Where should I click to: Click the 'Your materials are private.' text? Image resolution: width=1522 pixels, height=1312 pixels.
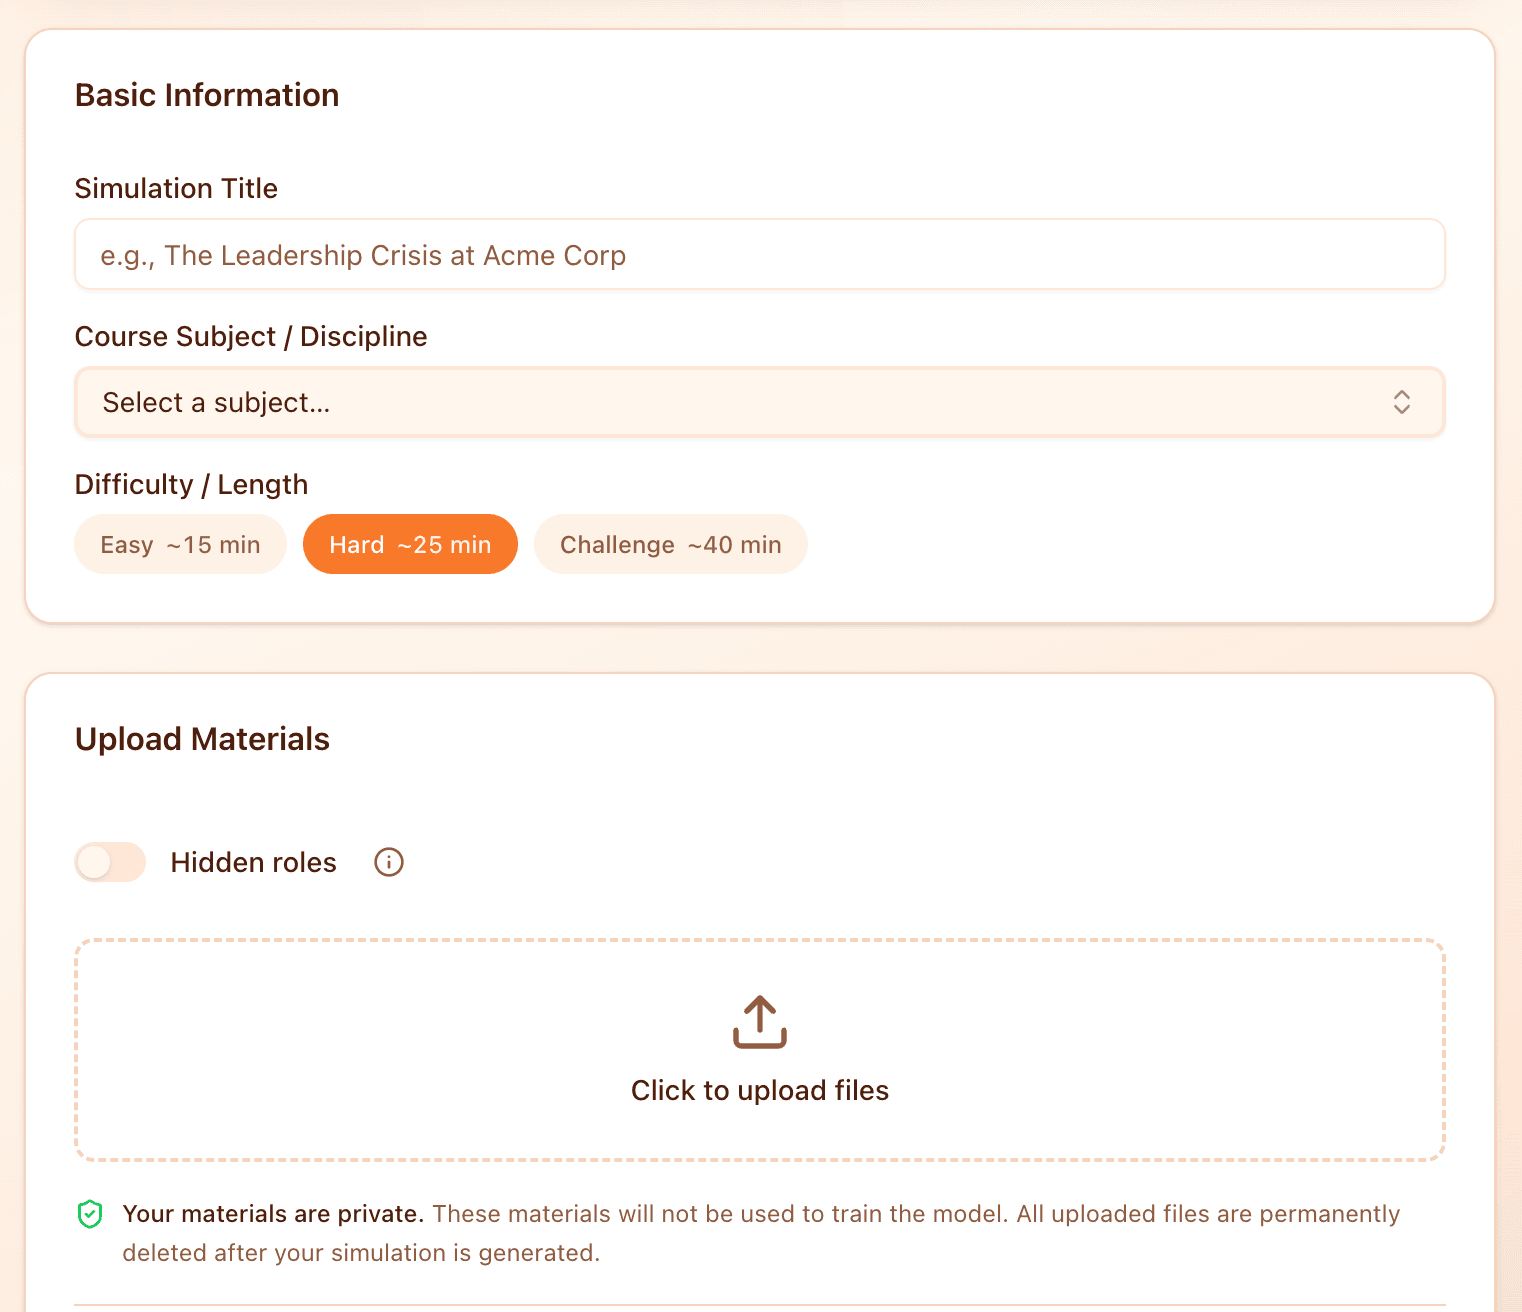273,1214
